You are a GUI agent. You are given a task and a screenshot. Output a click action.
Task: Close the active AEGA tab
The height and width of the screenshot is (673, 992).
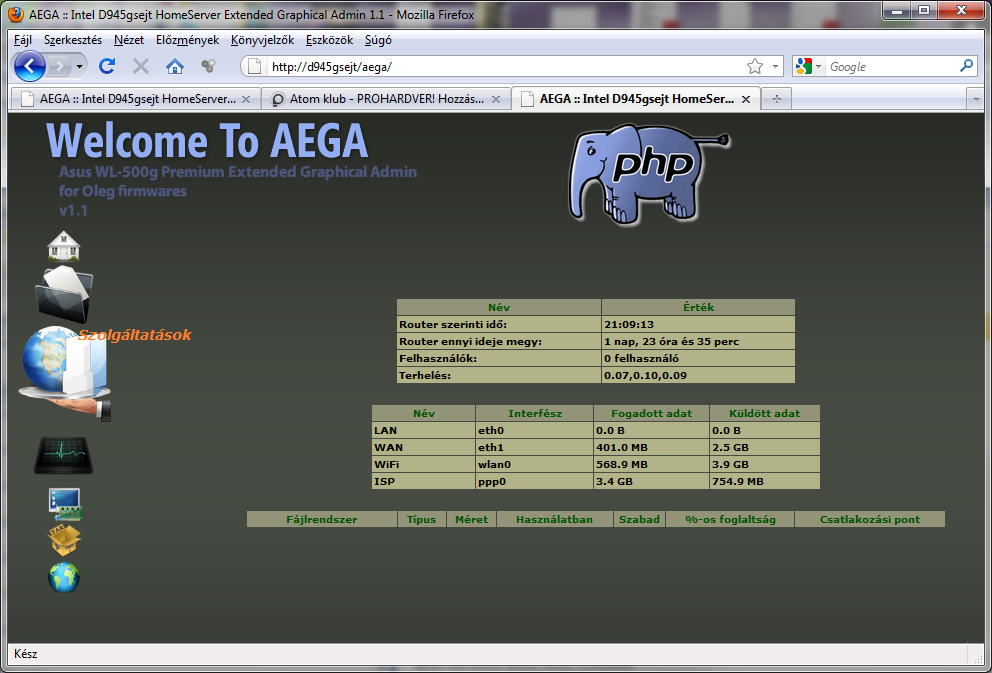tap(746, 99)
